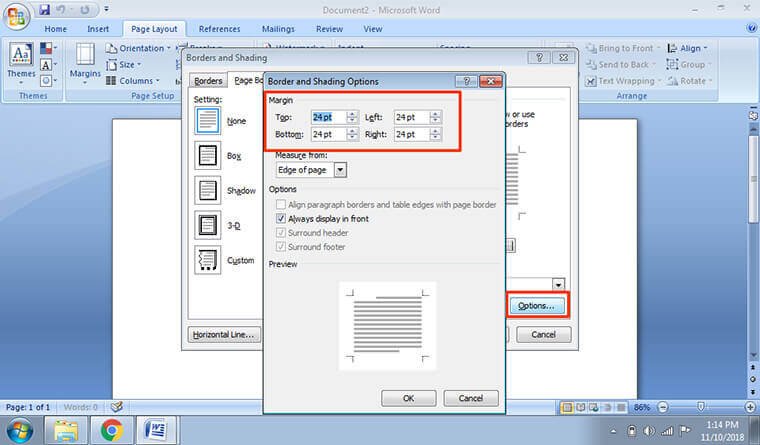Image resolution: width=760 pixels, height=445 pixels.
Task: Click the Action Center flag tray icon
Action: click(685, 430)
